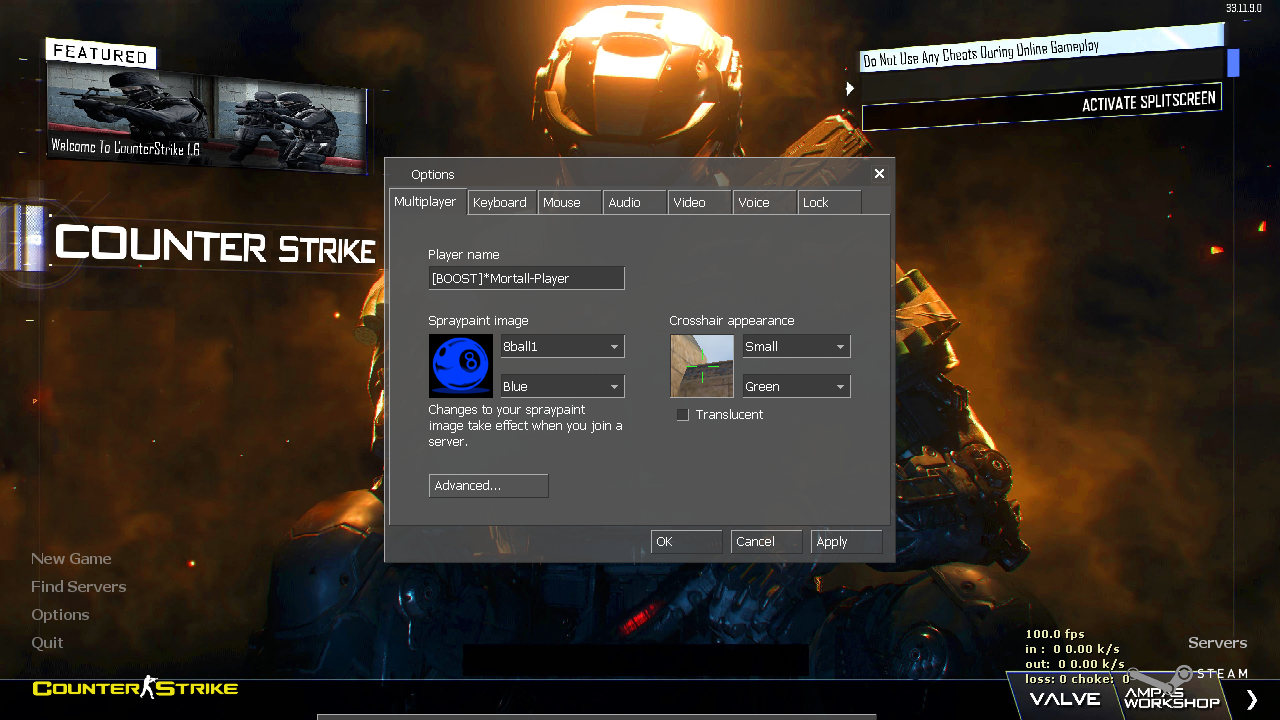Open the Green crosshair color dropdown

click(x=796, y=387)
